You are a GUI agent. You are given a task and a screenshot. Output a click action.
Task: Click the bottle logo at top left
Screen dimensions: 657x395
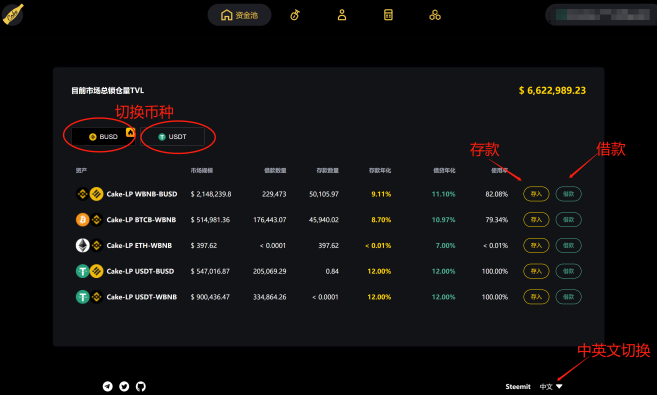click(13, 15)
